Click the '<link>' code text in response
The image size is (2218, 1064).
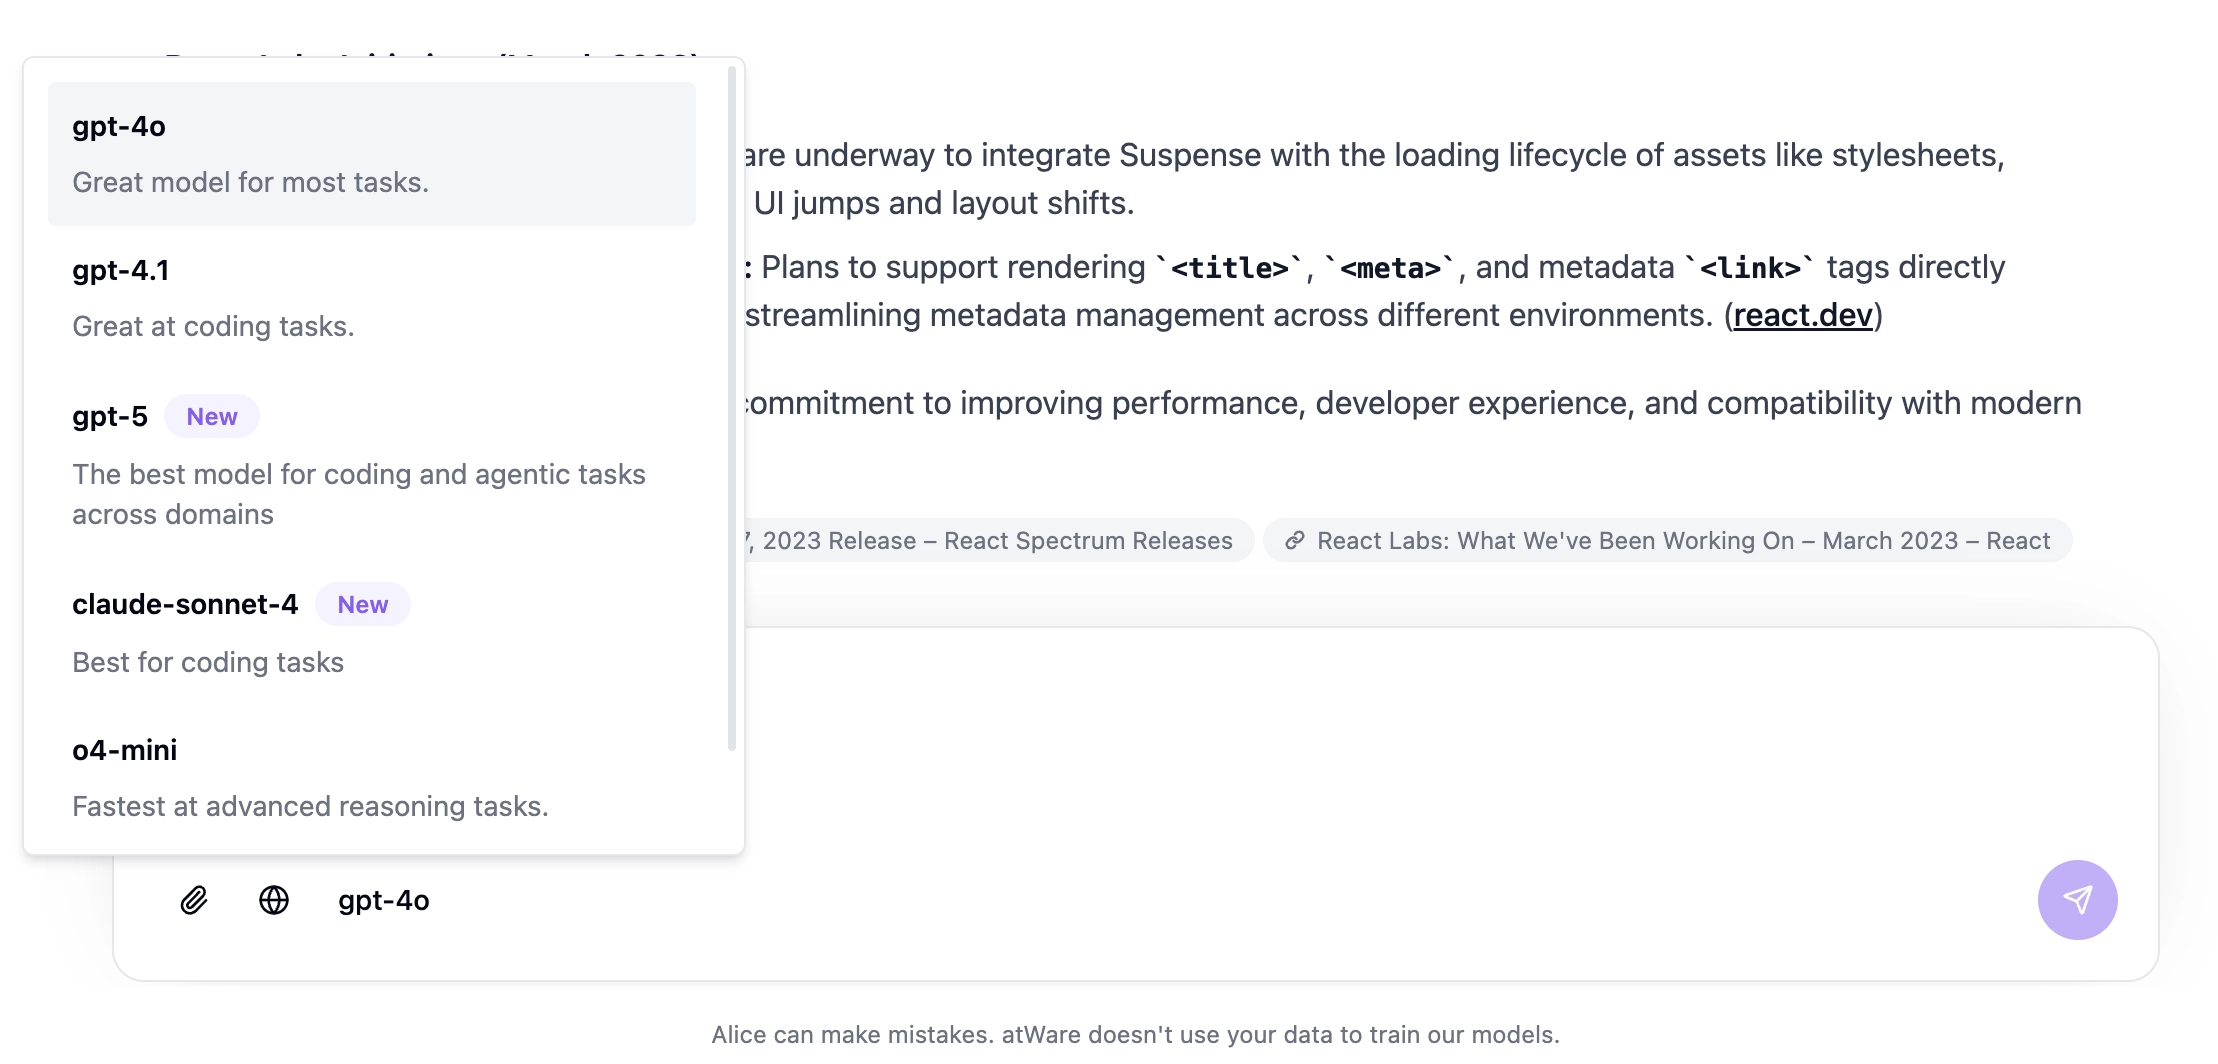1750,268
